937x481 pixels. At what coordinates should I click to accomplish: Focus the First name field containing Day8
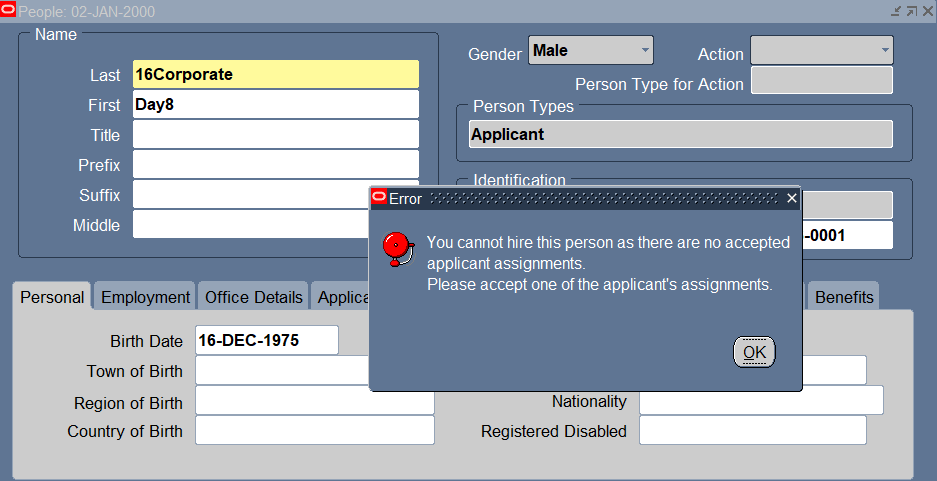[x=275, y=105]
